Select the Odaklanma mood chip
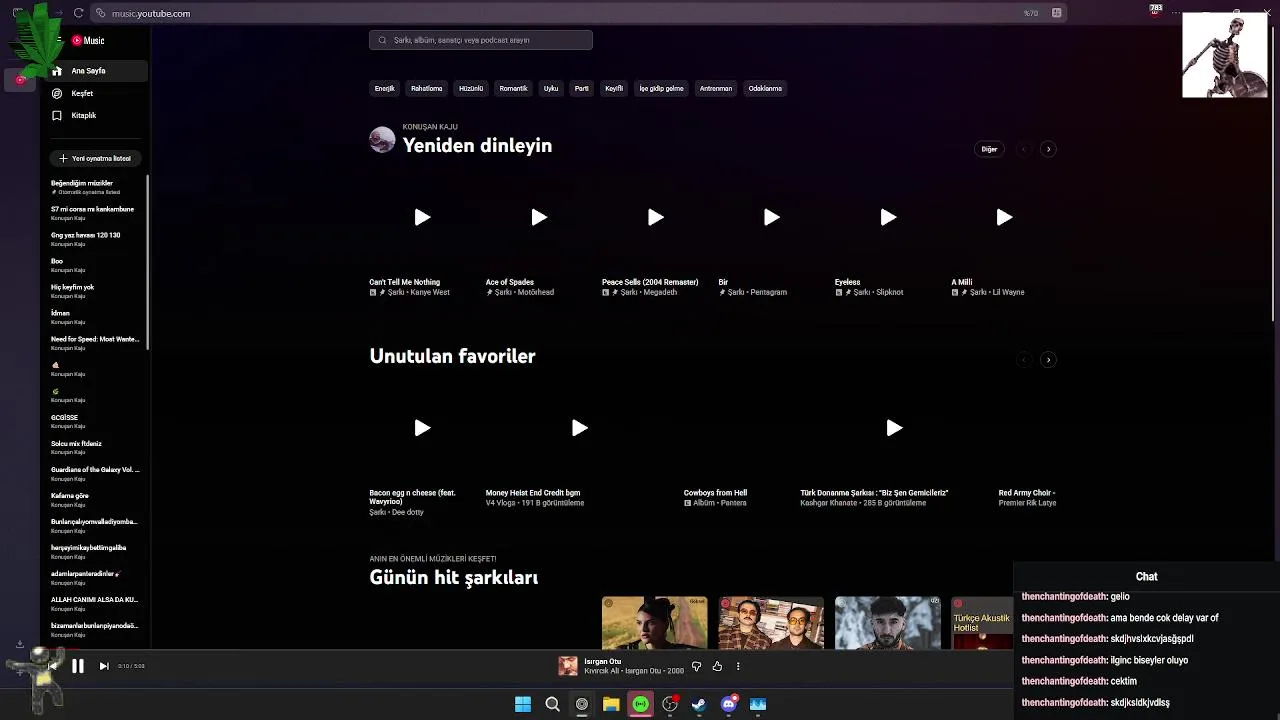The height and width of the screenshot is (720, 1280). 765,88
